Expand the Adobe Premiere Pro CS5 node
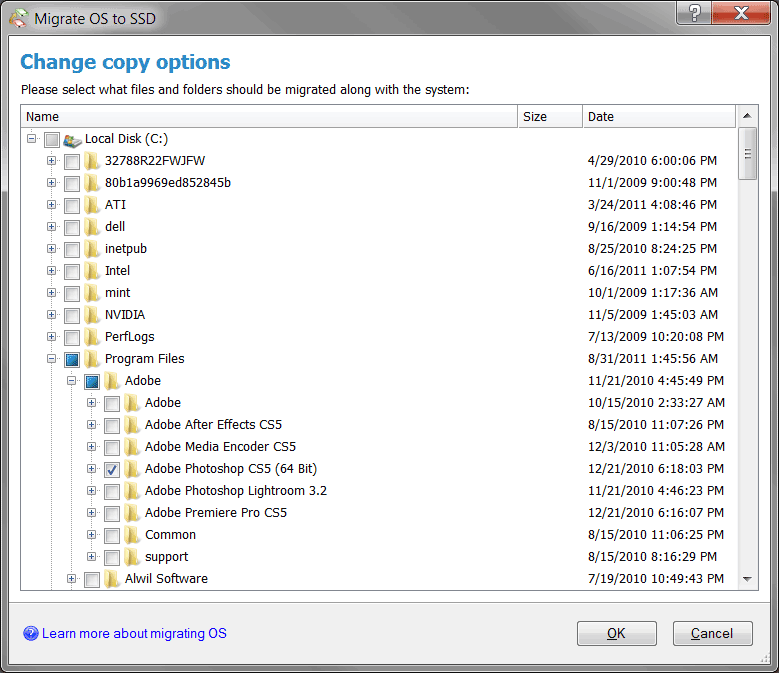 [x=91, y=513]
